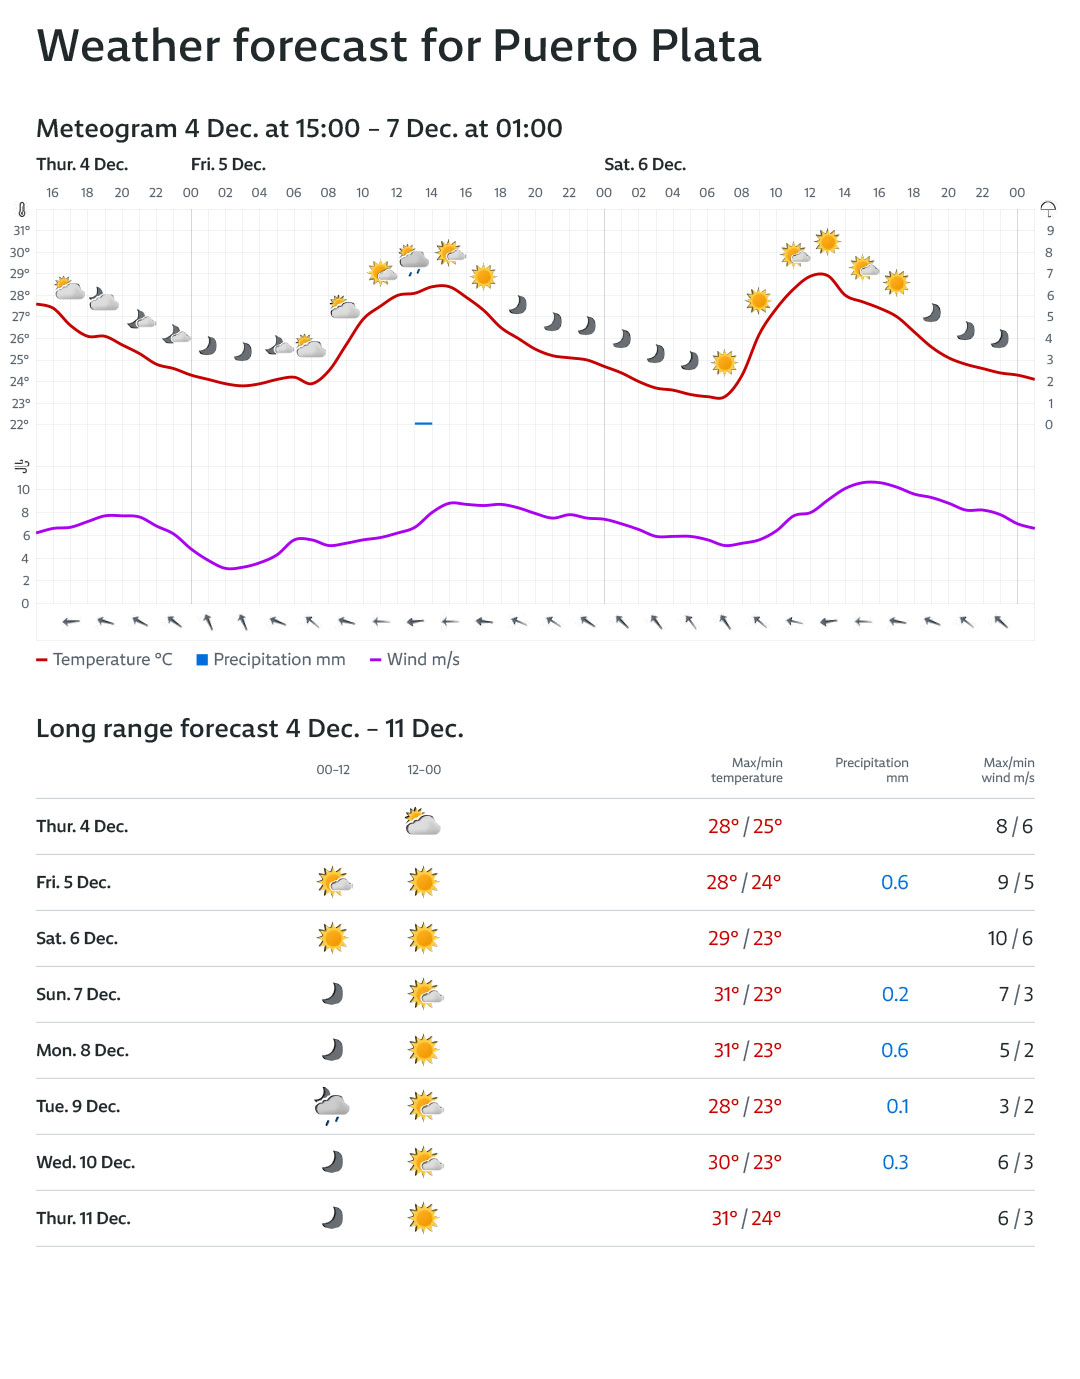Click Sat. 6 Dec. 12–00 sun icon
Image resolution: width=1080 pixels, height=1379 pixels.
[x=423, y=938]
